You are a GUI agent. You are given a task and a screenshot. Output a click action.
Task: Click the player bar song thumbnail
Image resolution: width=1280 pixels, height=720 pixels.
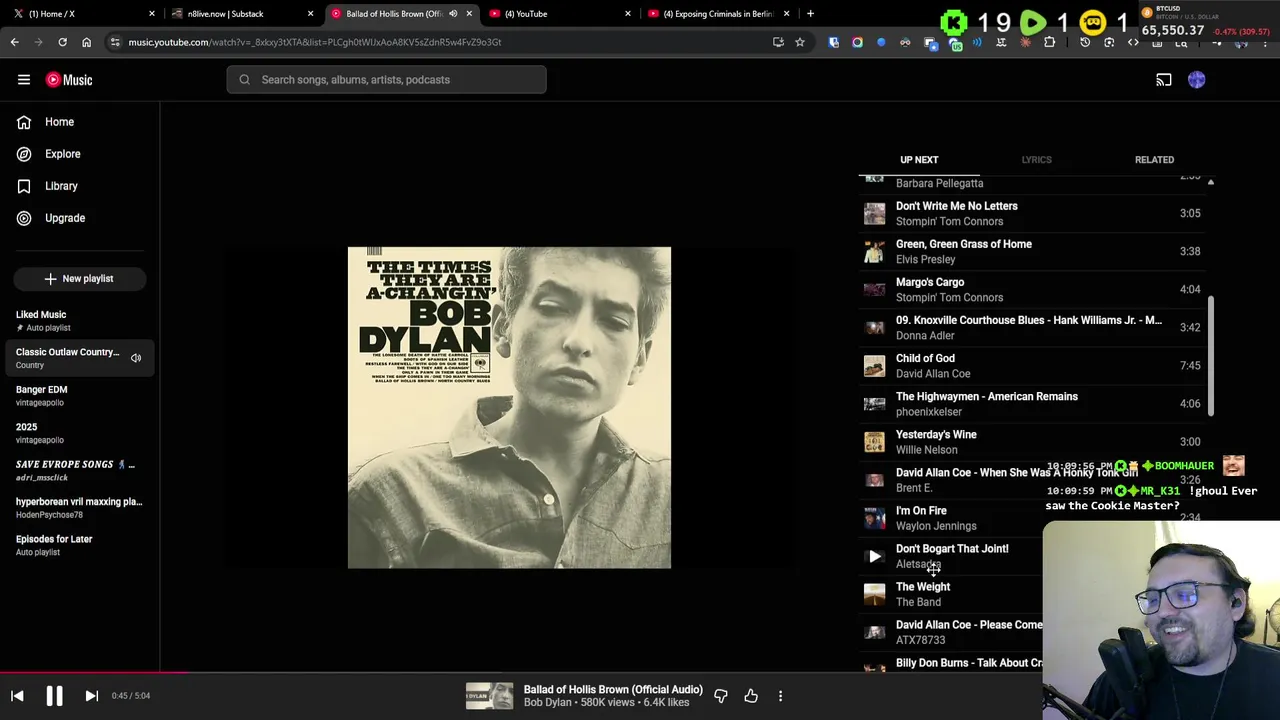point(489,696)
